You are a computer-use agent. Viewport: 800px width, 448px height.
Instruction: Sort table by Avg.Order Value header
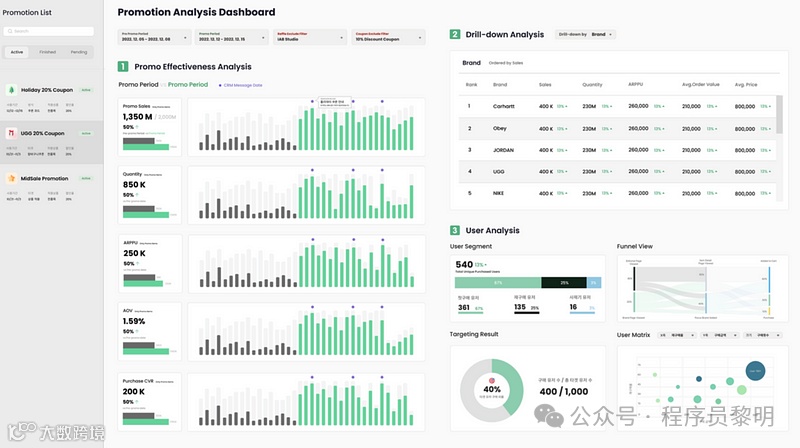(701, 84)
